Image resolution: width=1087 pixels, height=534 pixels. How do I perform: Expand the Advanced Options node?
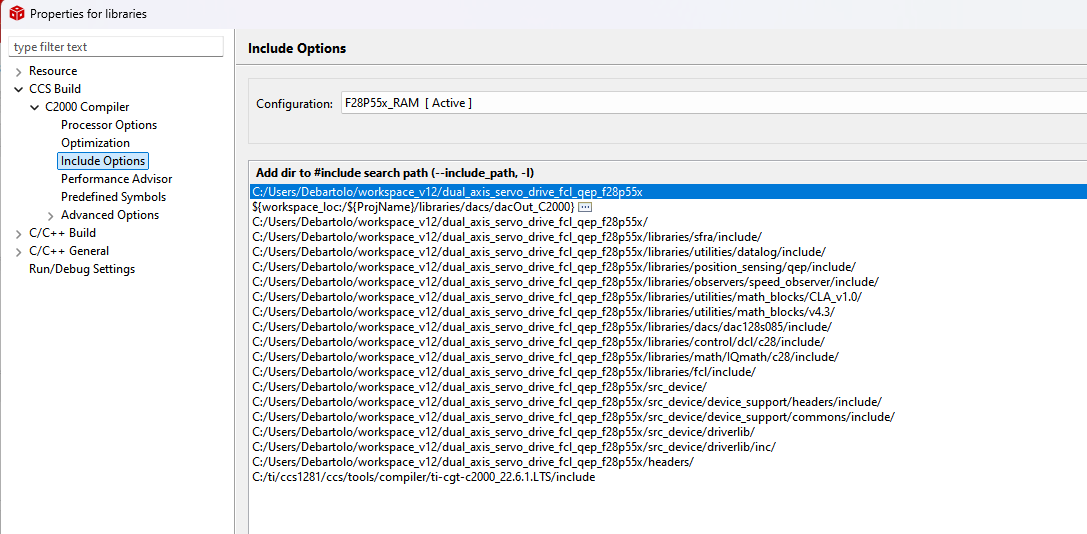51,215
